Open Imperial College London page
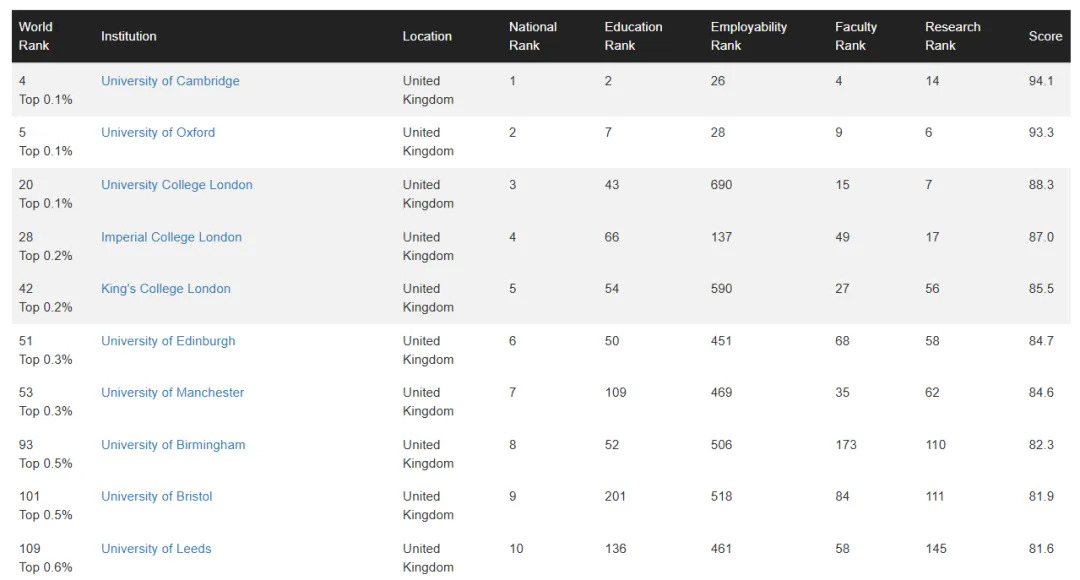The image size is (1080, 580). tap(171, 237)
